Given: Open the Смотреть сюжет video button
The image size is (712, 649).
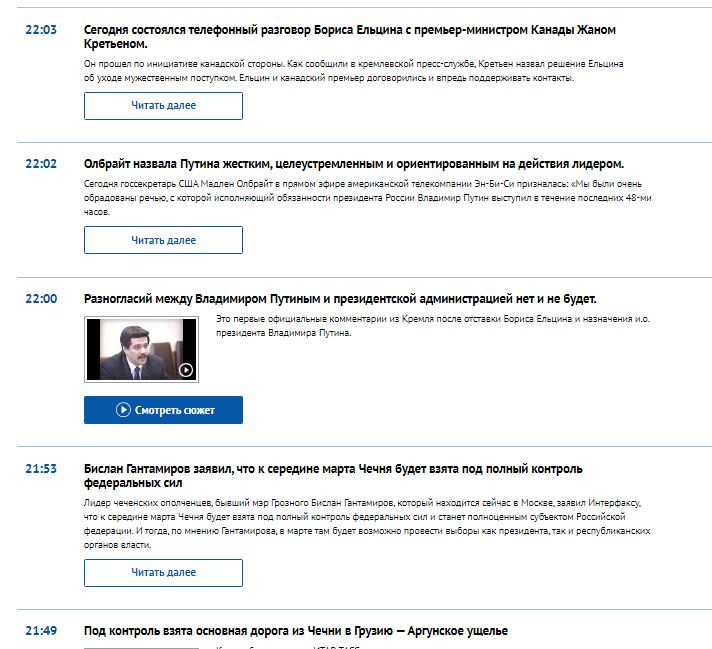Looking at the screenshot, I should 163,410.
